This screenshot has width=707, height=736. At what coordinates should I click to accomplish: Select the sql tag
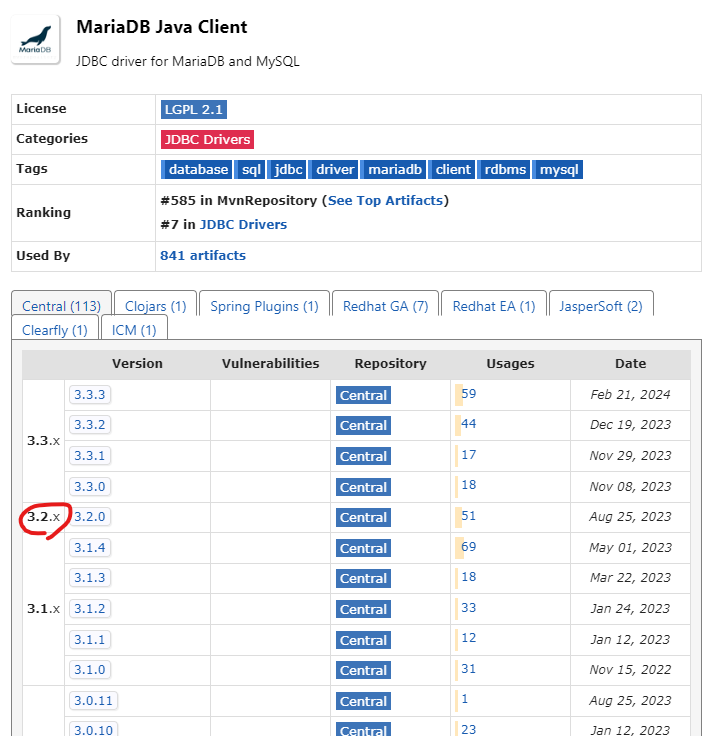(x=250, y=169)
